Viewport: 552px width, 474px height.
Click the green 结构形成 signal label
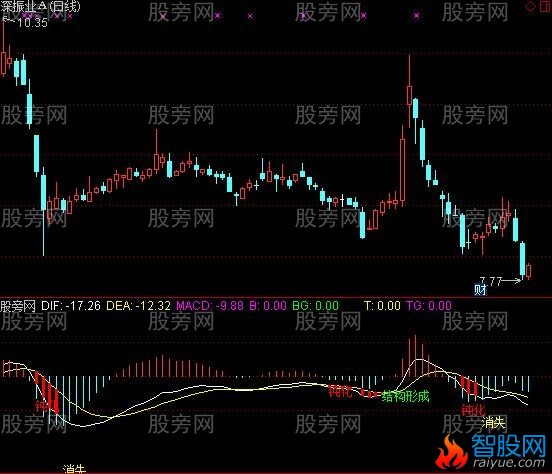pos(406,397)
